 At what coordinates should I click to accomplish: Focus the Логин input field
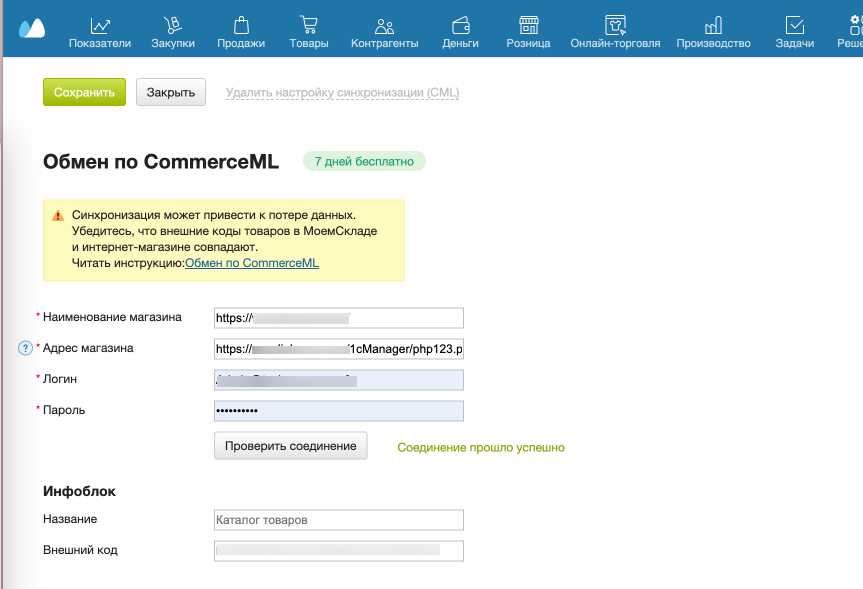click(x=339, y=380)
